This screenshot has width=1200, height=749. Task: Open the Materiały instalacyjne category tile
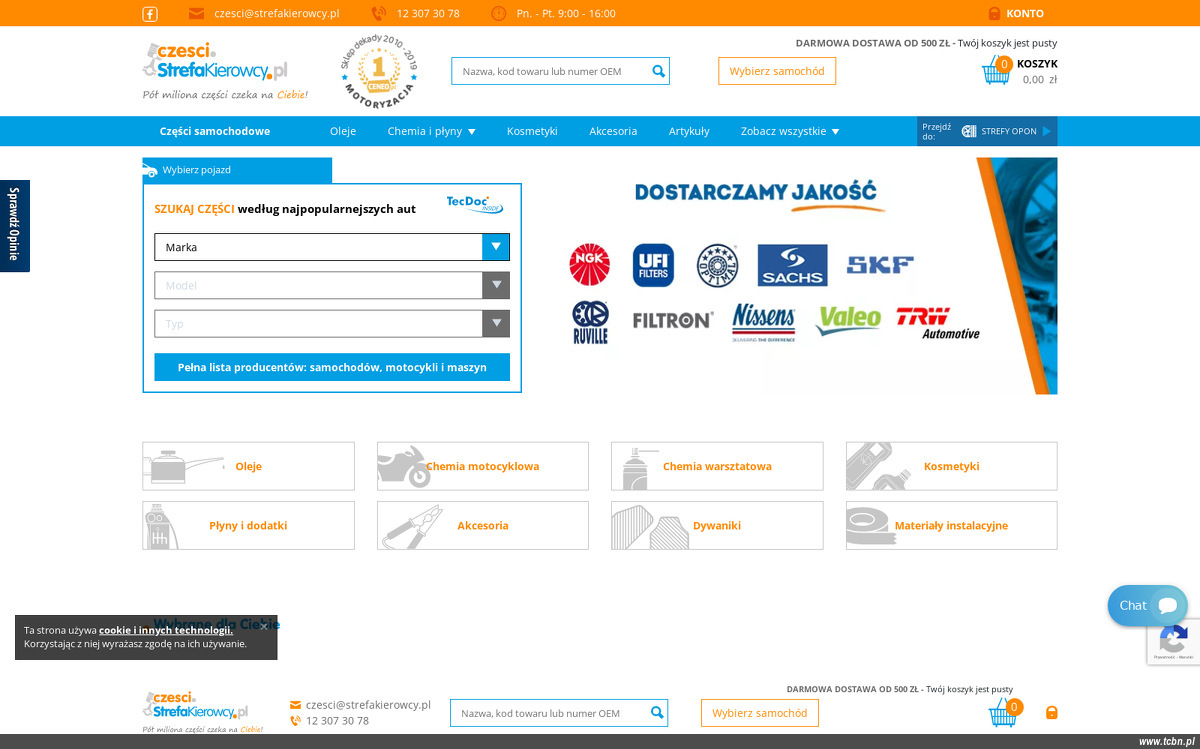[951, 525]
